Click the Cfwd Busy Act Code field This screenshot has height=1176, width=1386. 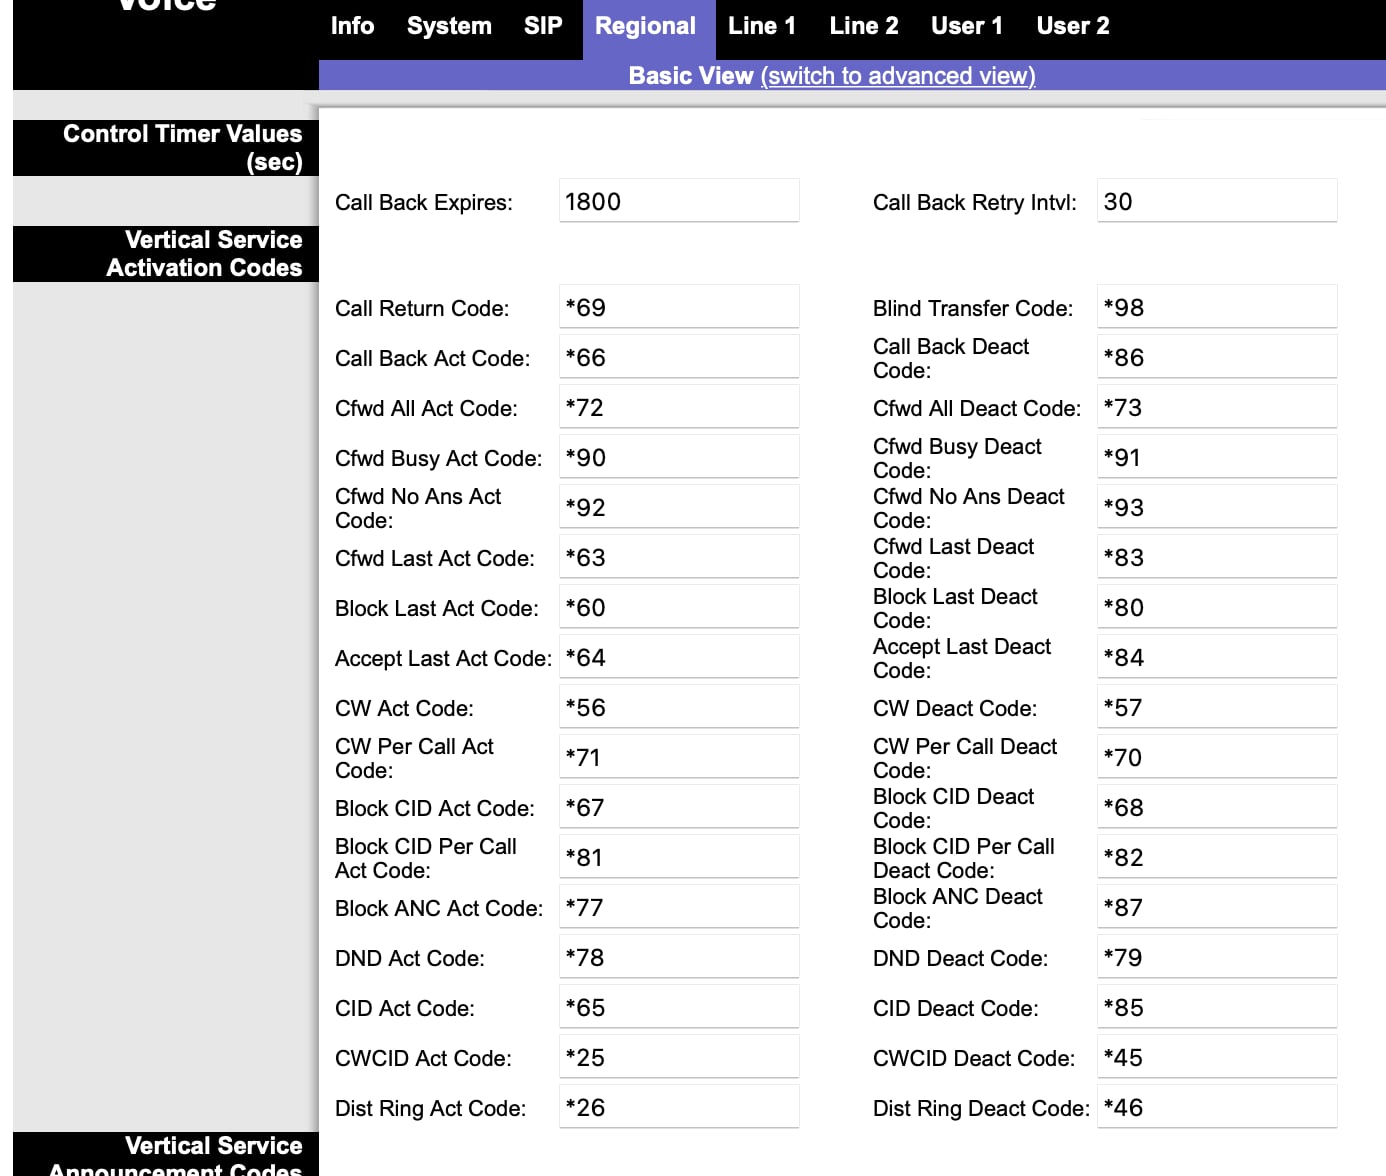(679, 457)
